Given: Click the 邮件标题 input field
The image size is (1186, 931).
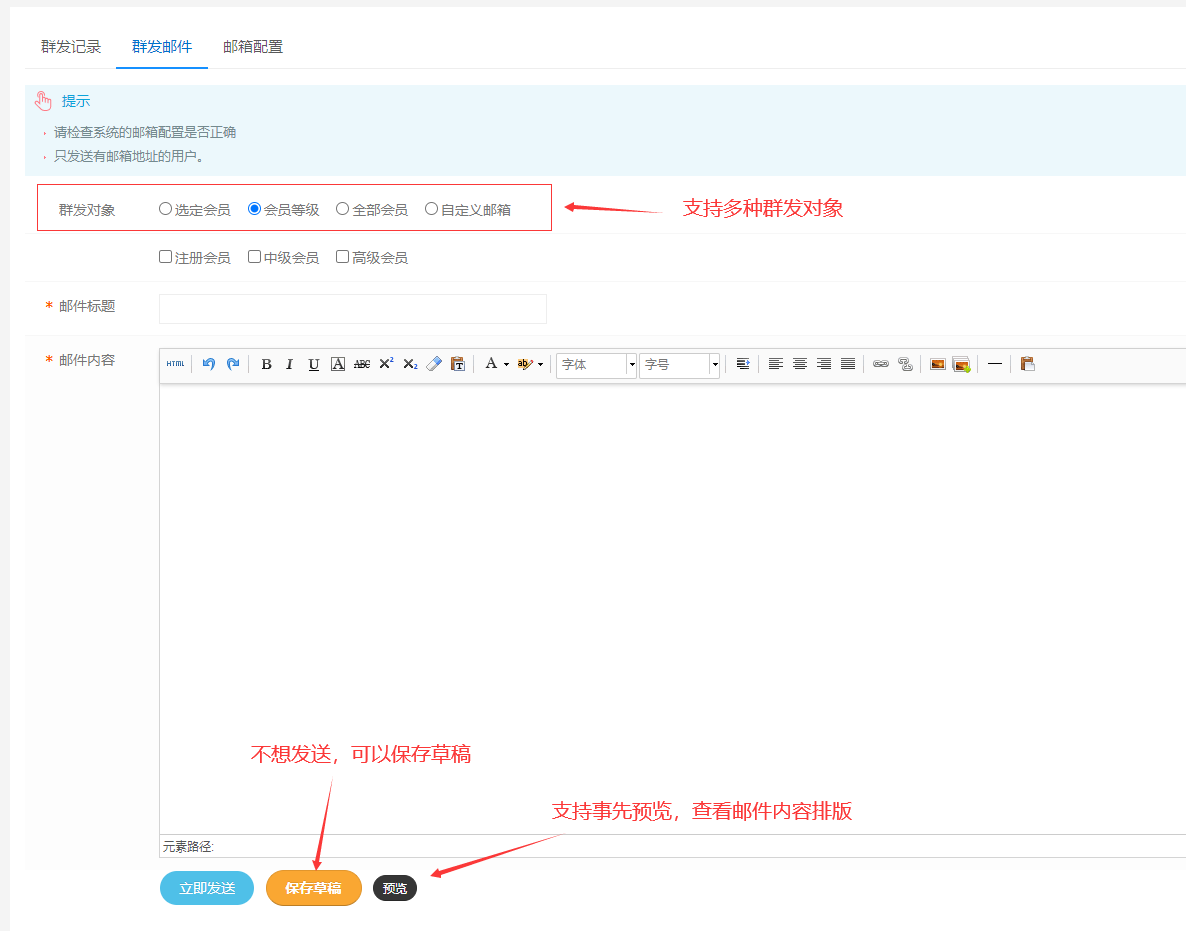Looking at the screenshot, I should tap(352, 309).
